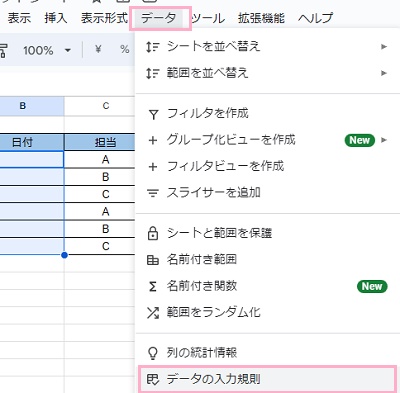Click the 範囲を並べ替え sort icon
Image resolution: width=400 pixels, height=393 pixels.
(153, 73)
